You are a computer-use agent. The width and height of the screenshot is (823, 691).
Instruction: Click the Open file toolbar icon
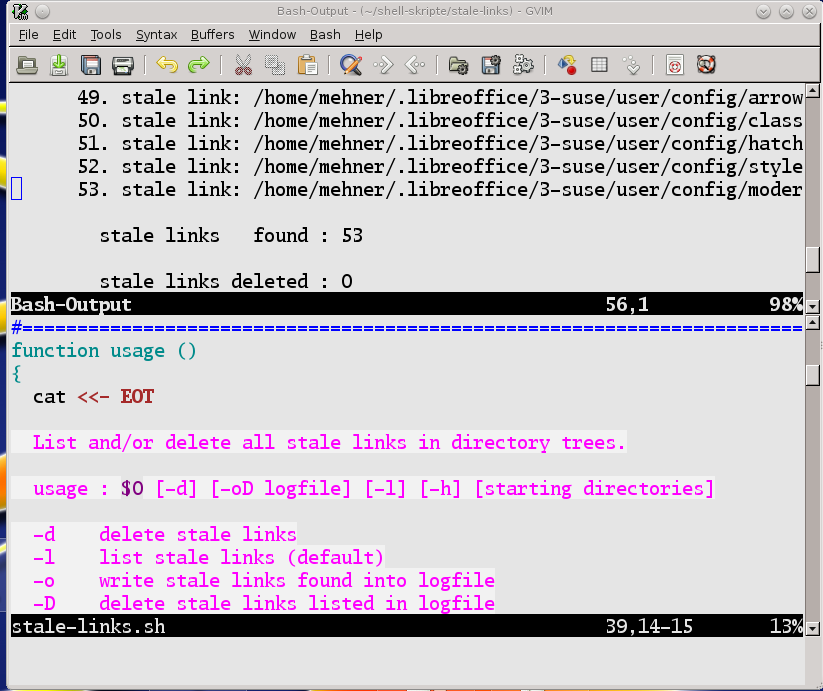click(x=27, y=65)
